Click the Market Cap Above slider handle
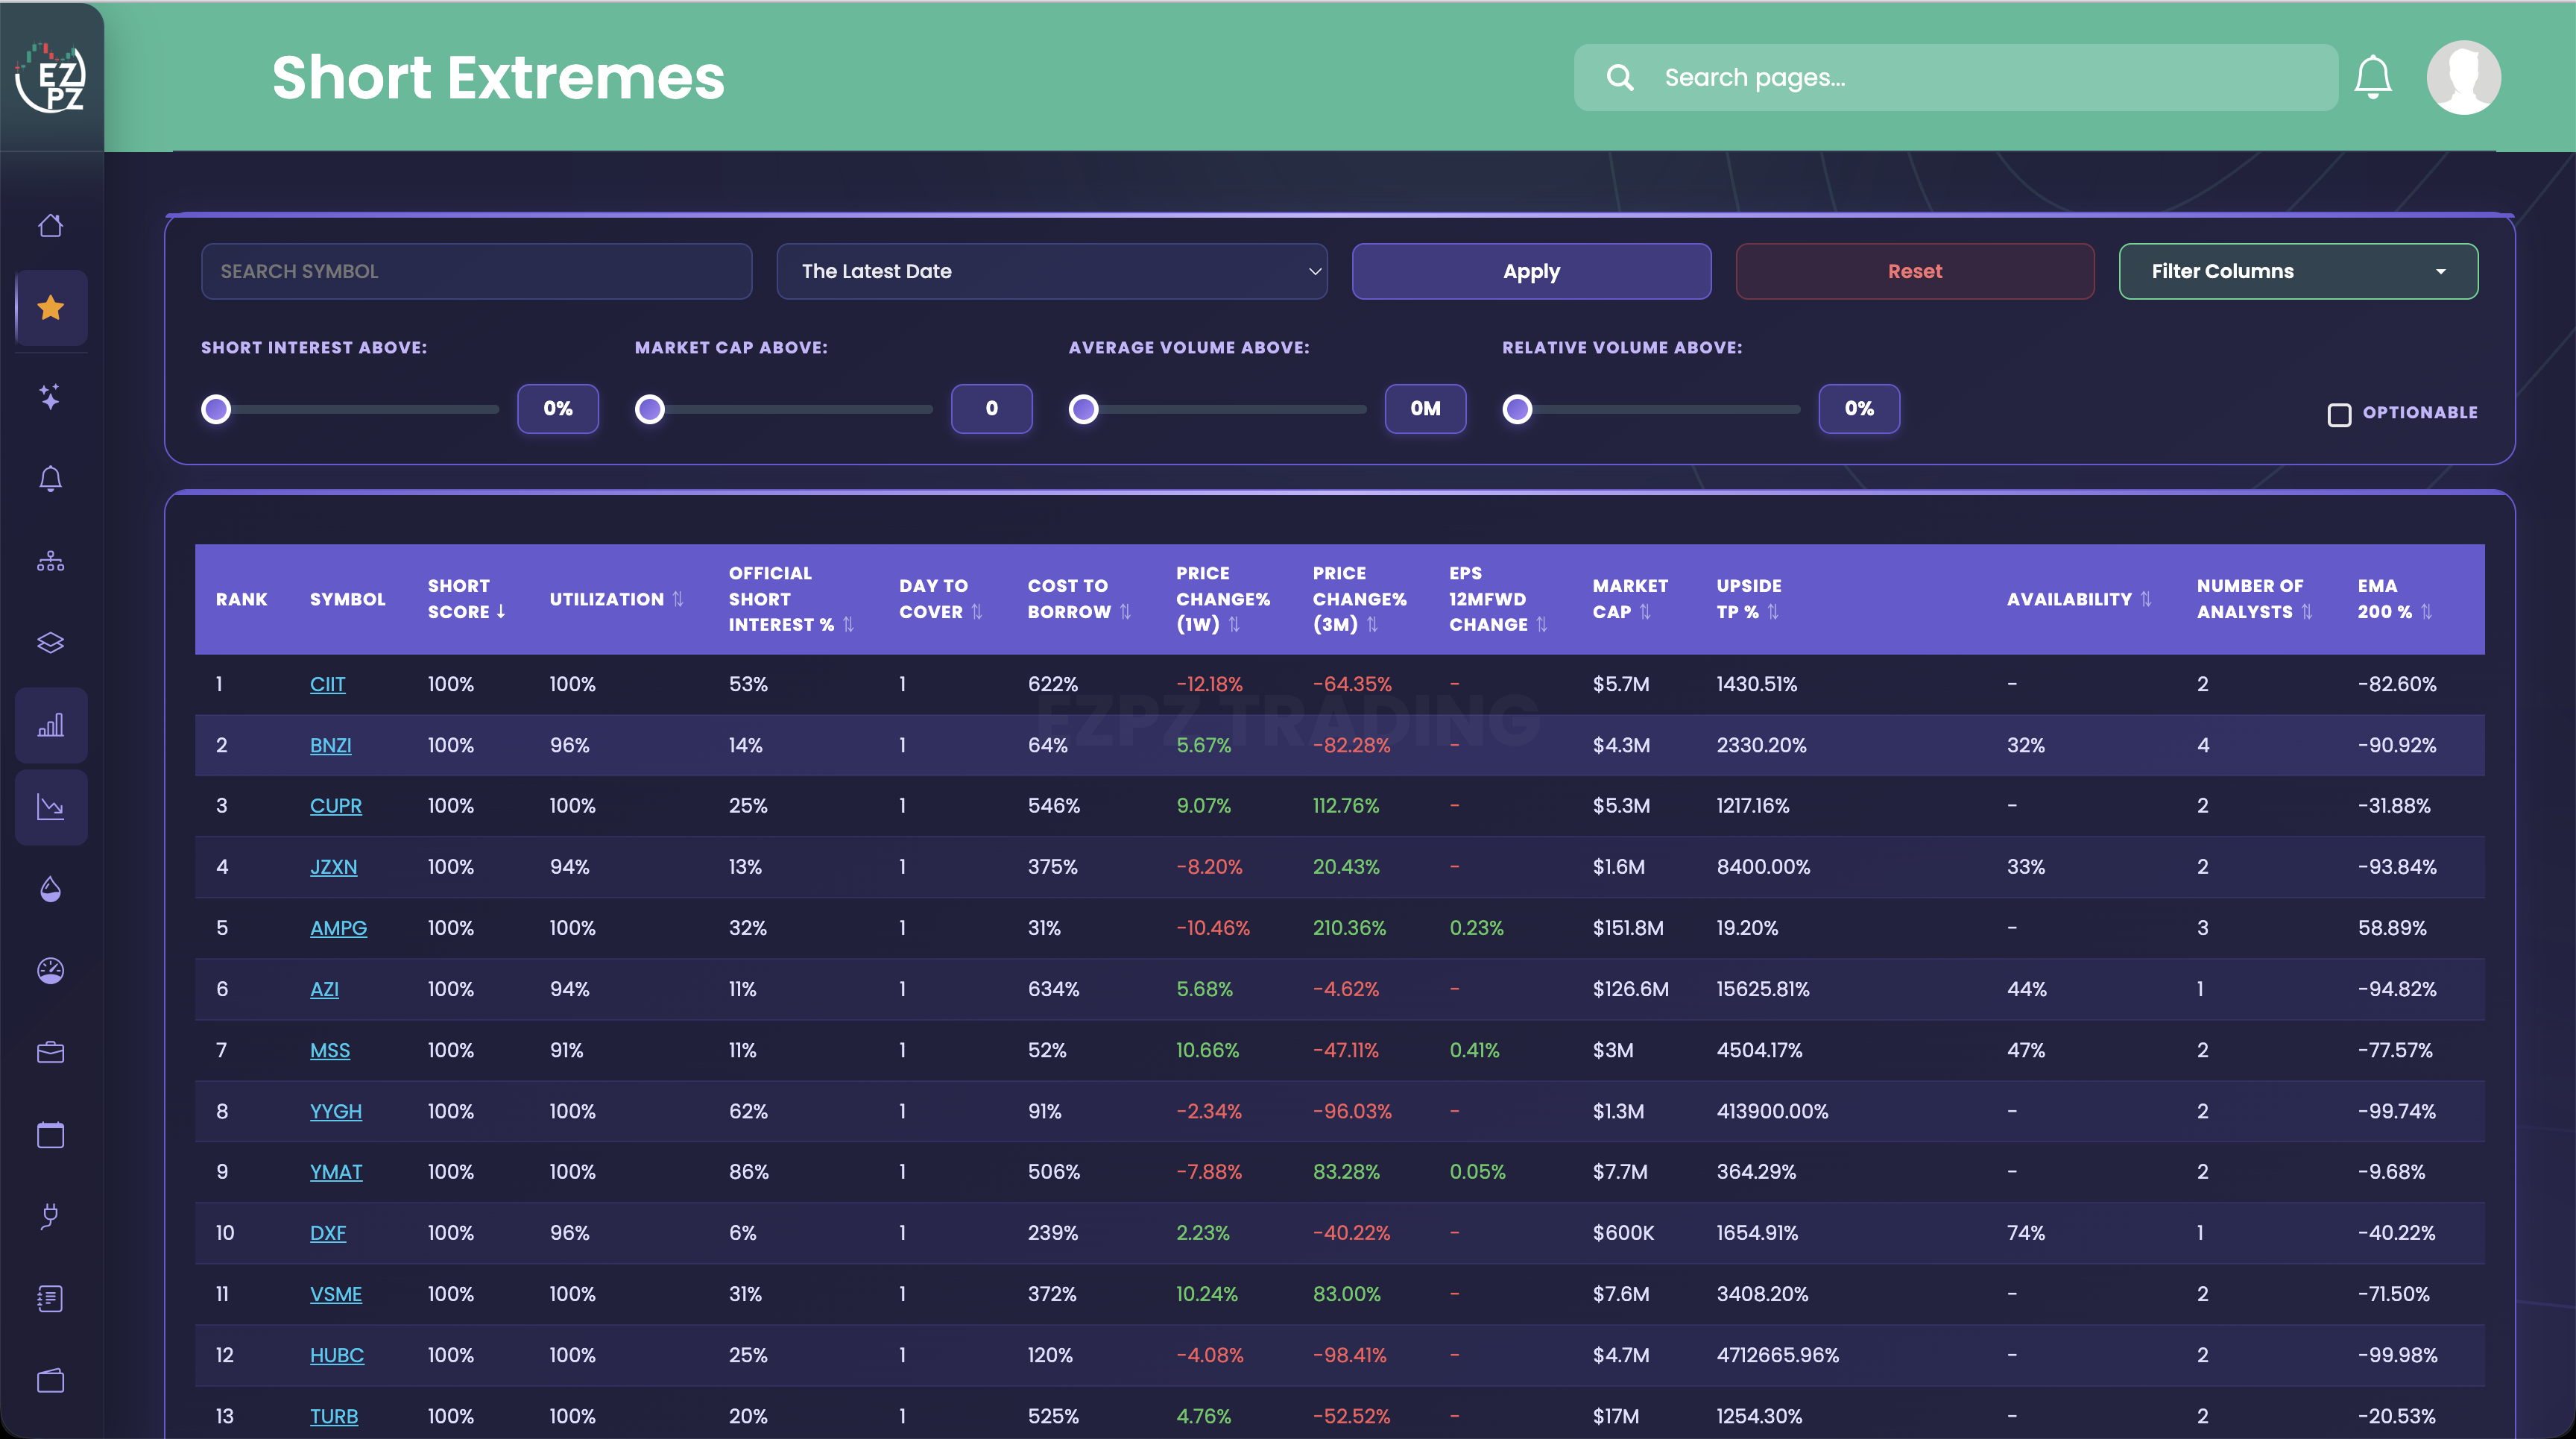 coord(650,409)
